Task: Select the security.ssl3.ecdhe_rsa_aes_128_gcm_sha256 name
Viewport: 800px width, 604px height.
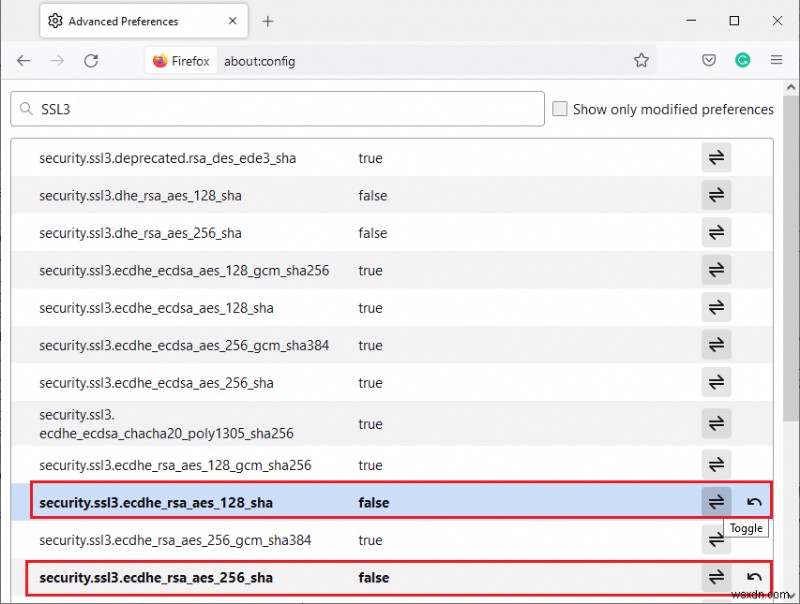Action: tap(175, 465)
